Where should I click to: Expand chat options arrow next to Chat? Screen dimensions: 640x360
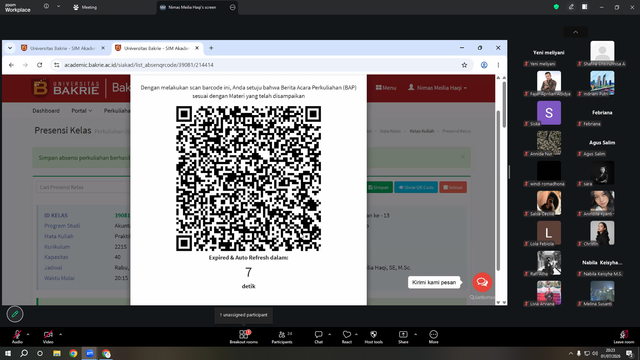coord(329,334)
